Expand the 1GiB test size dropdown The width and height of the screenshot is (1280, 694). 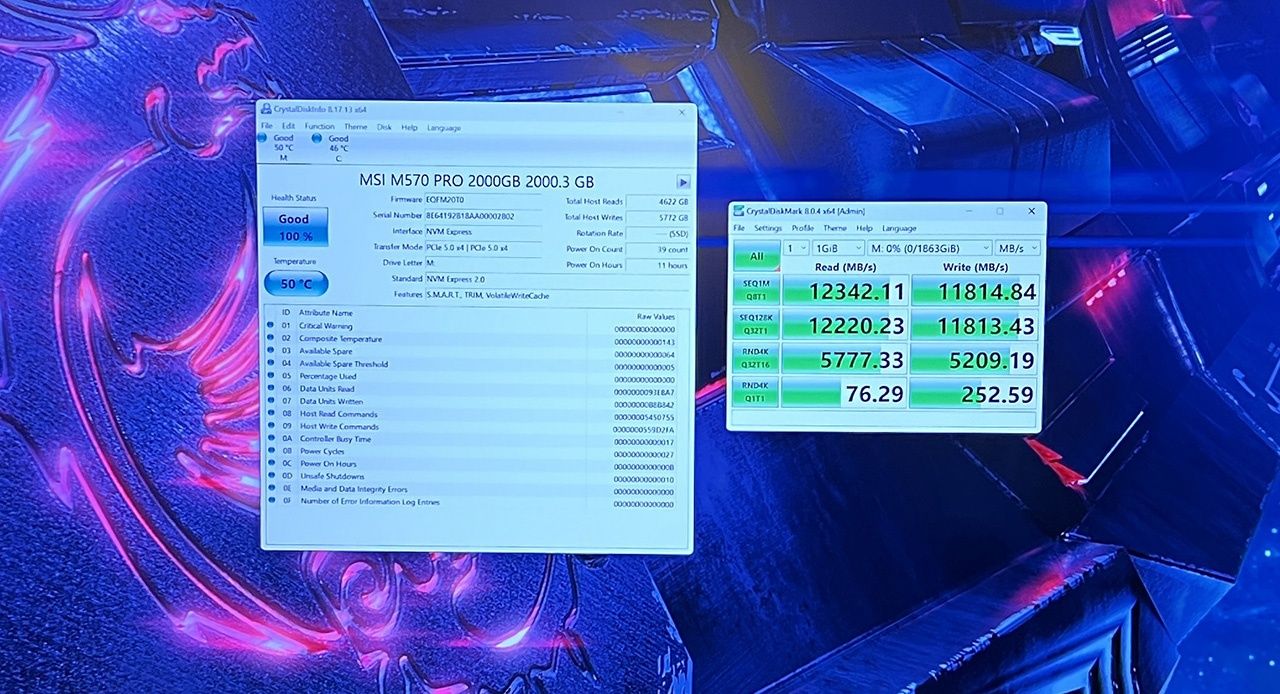tap(839, 248)
